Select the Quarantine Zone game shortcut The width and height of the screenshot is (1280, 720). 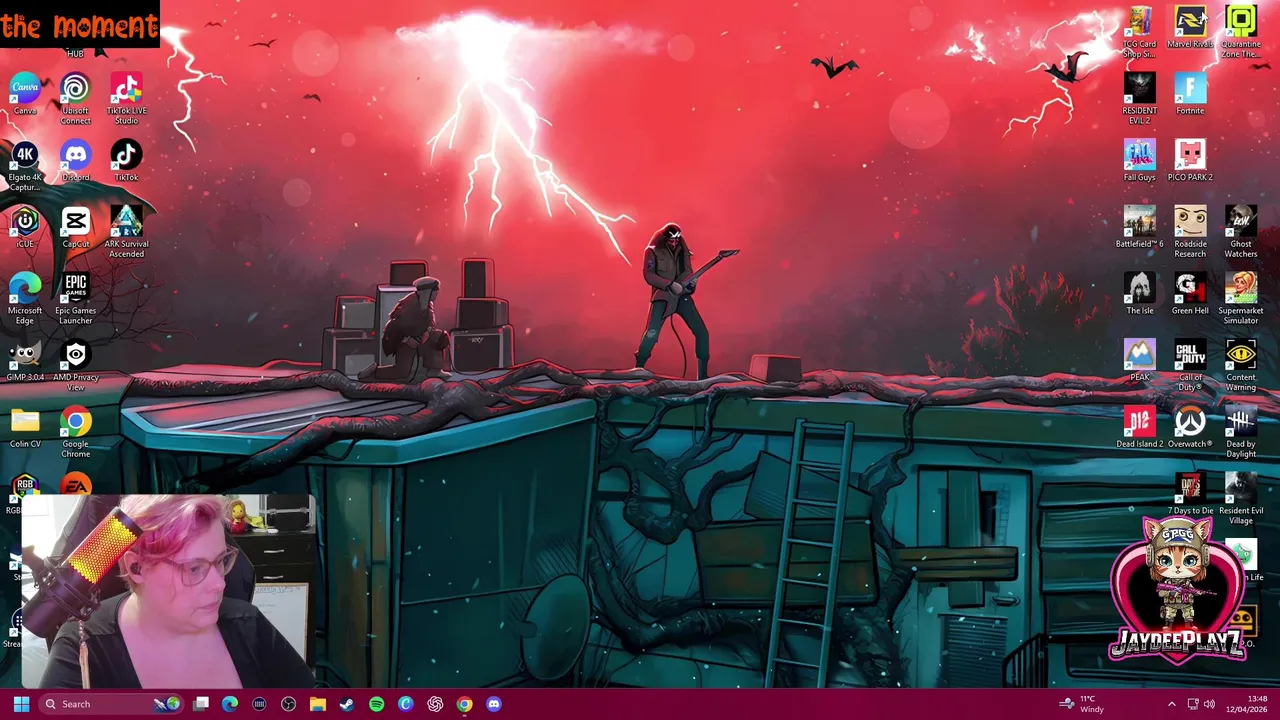click(x=1241, y=32)
